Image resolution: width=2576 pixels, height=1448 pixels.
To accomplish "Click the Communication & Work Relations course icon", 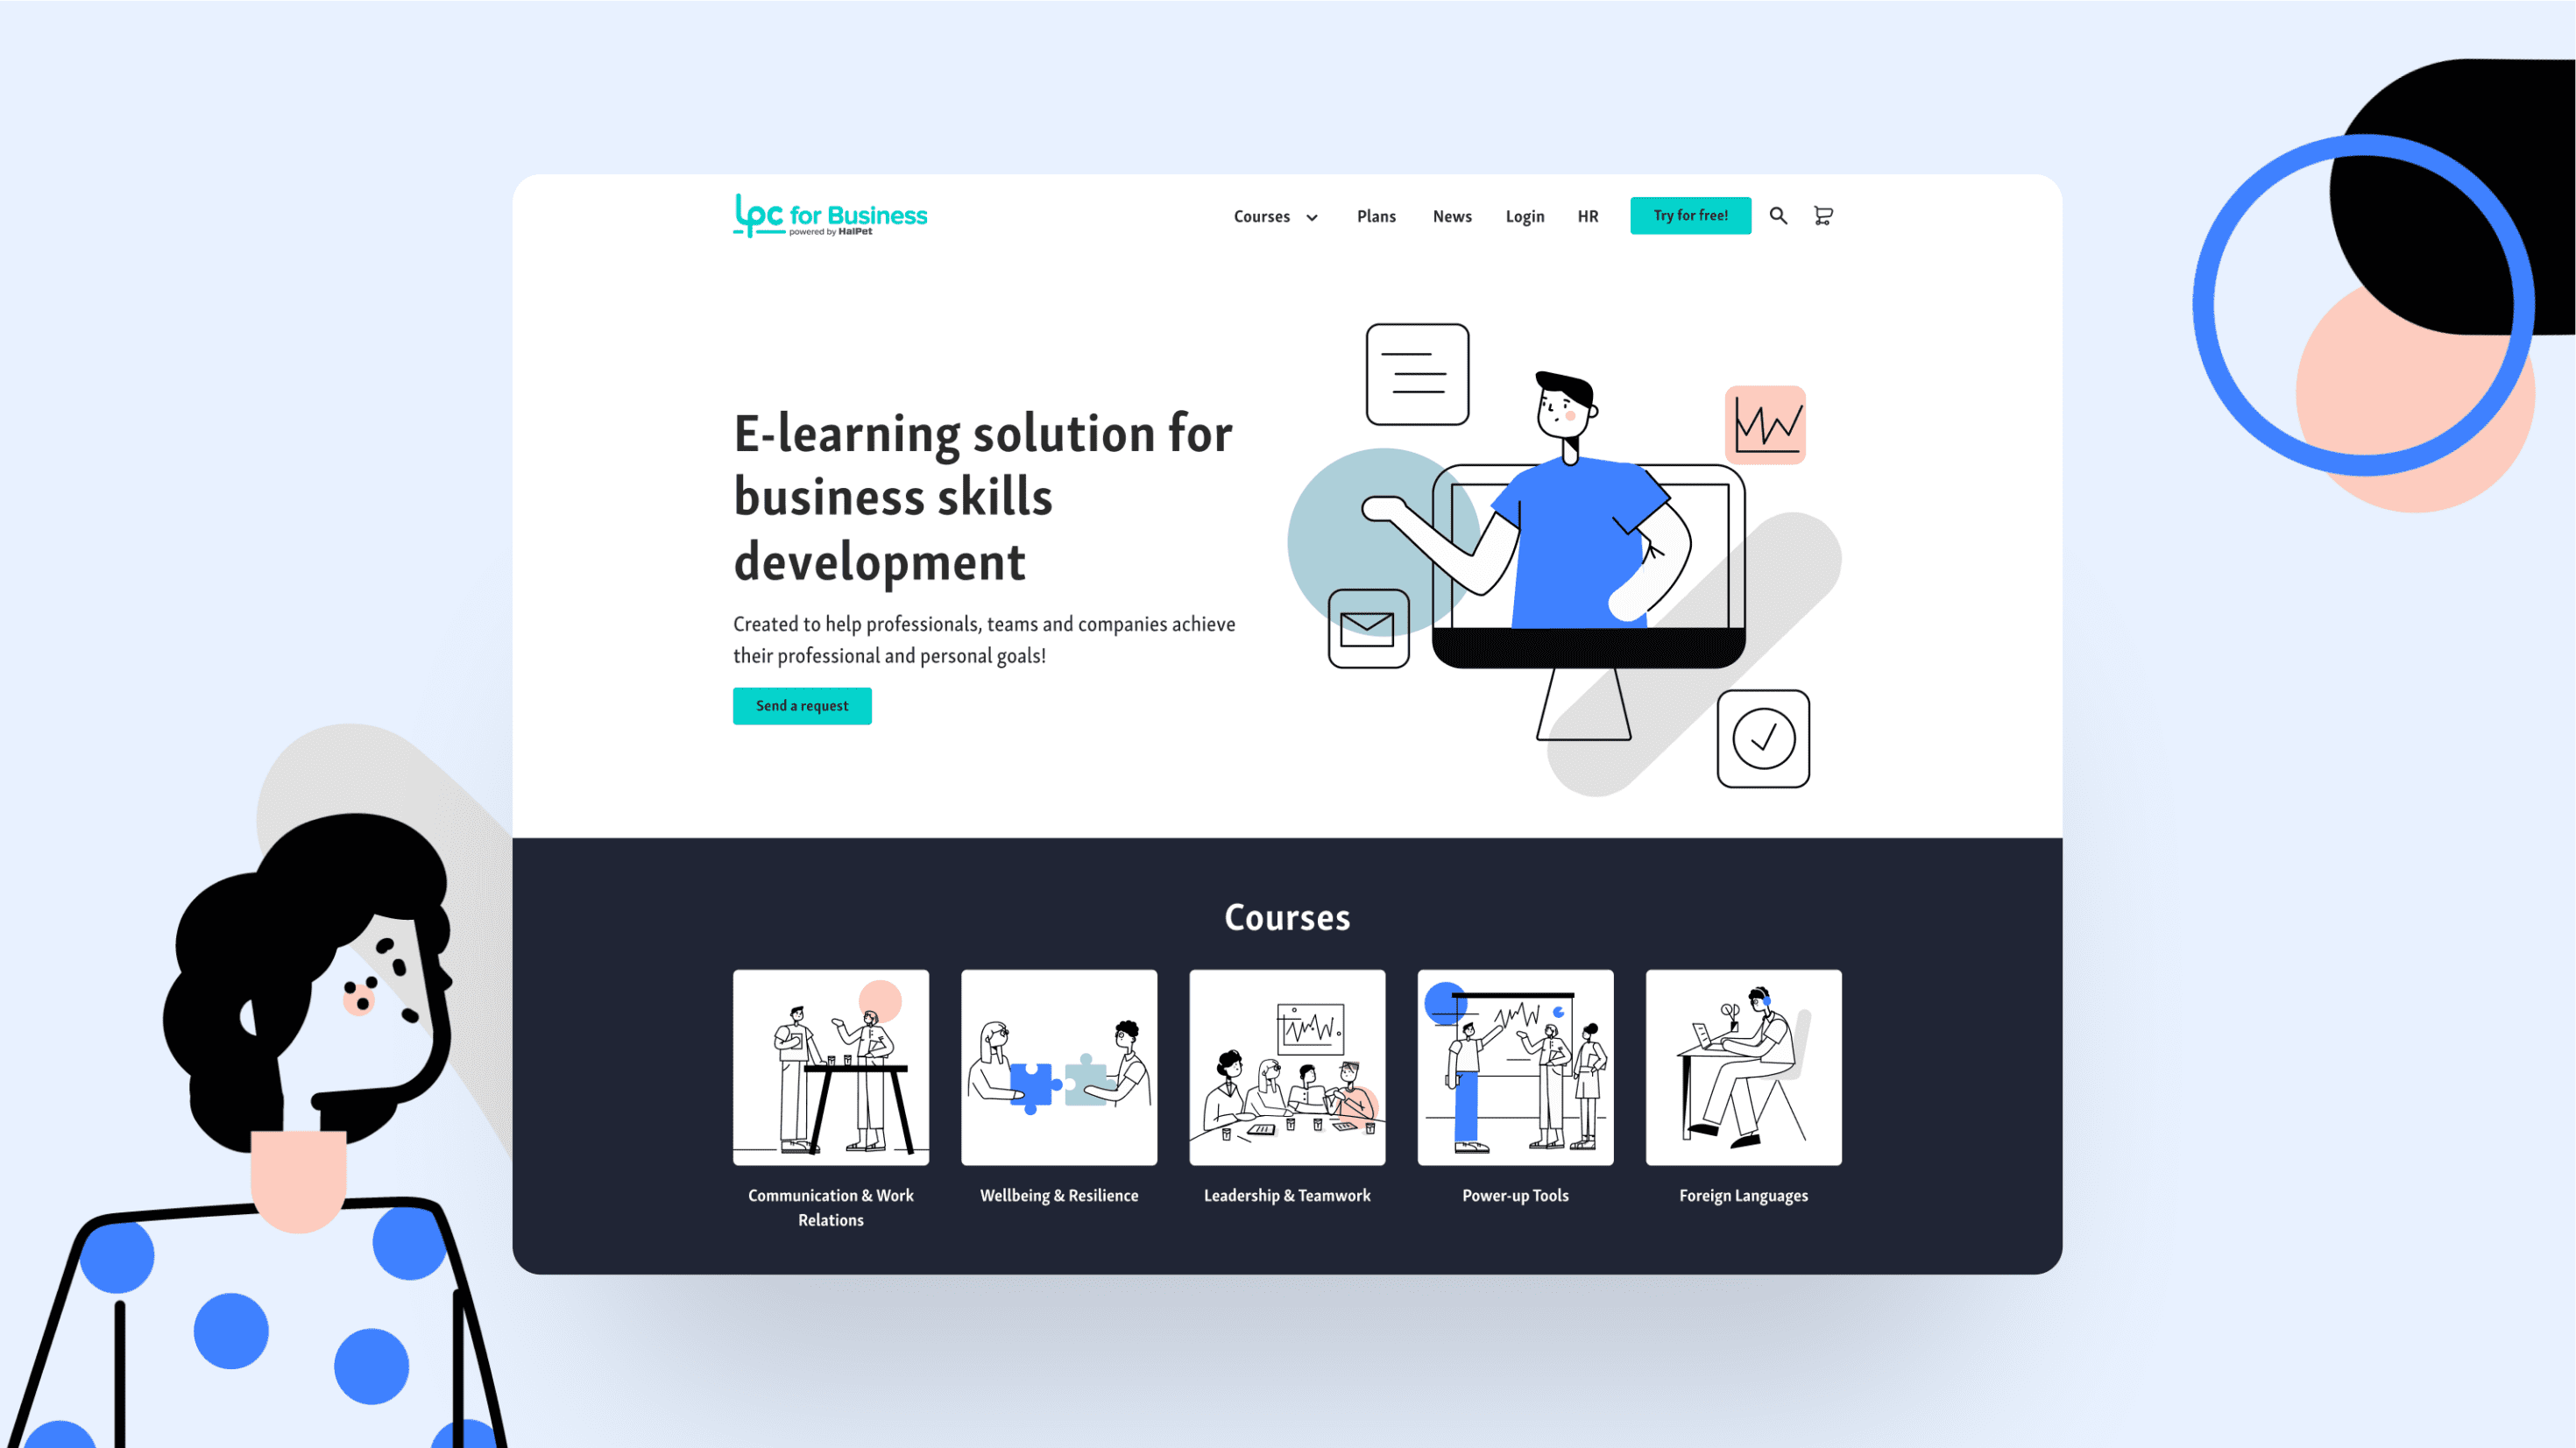I will [x=830, y=1066].
